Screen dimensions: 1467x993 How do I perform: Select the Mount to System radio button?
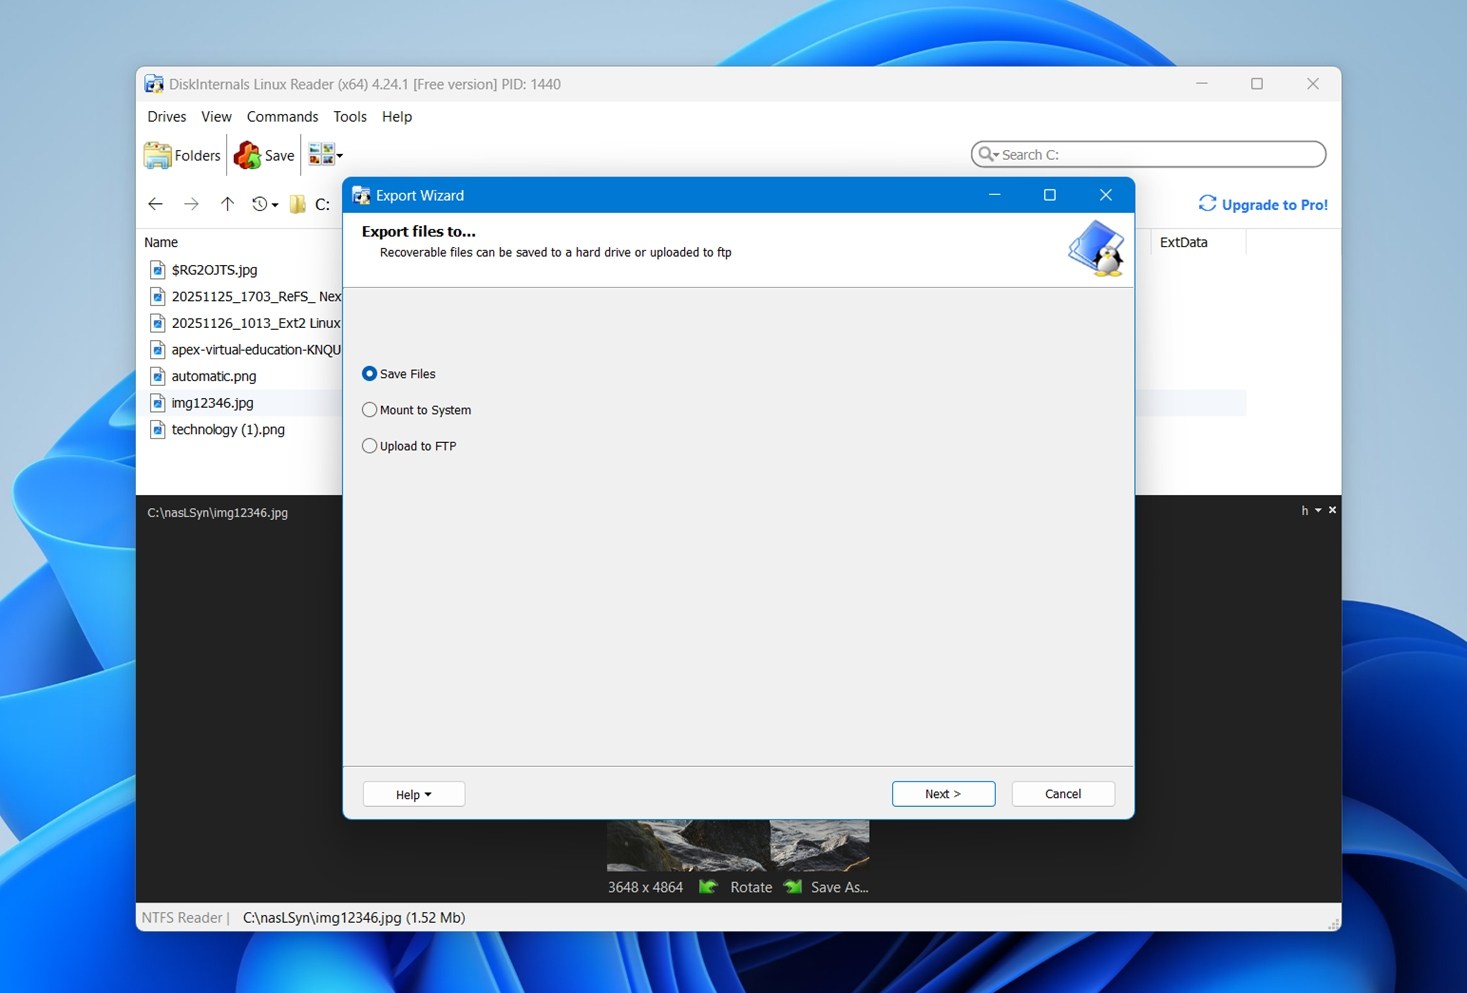click(369, 409)
